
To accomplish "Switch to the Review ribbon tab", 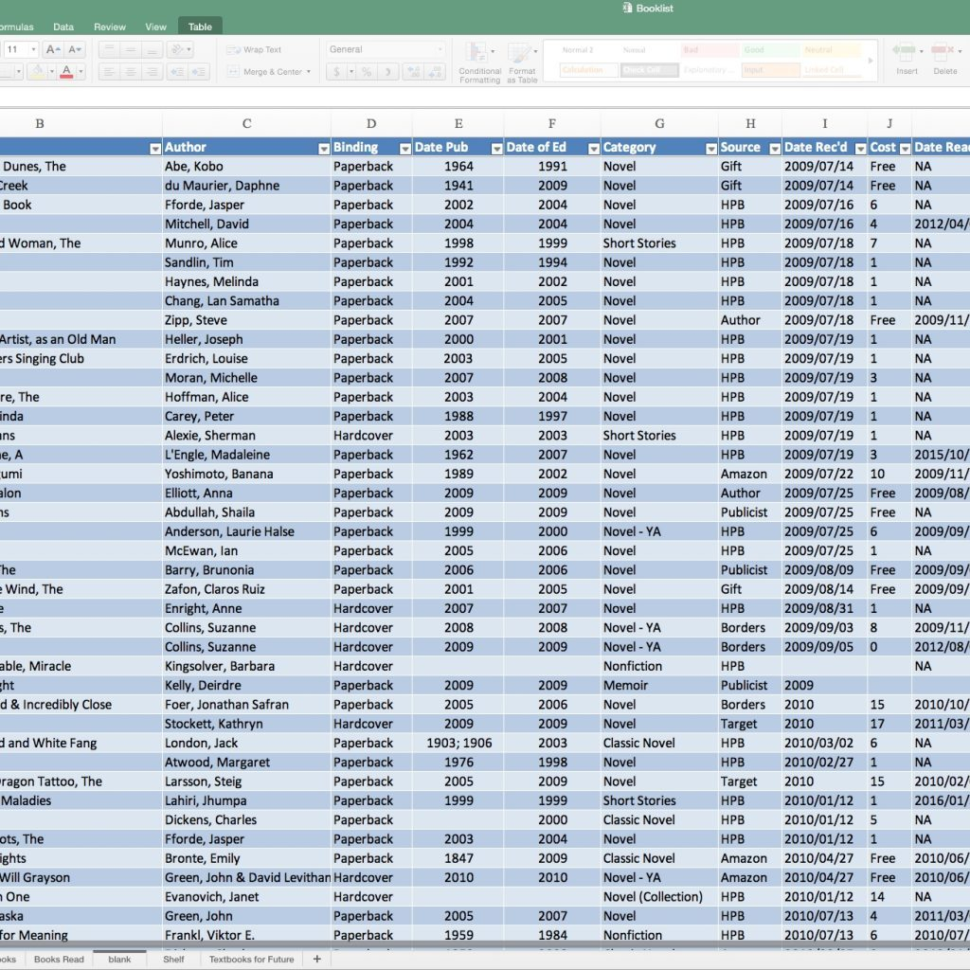I will [x=110, y=26].
